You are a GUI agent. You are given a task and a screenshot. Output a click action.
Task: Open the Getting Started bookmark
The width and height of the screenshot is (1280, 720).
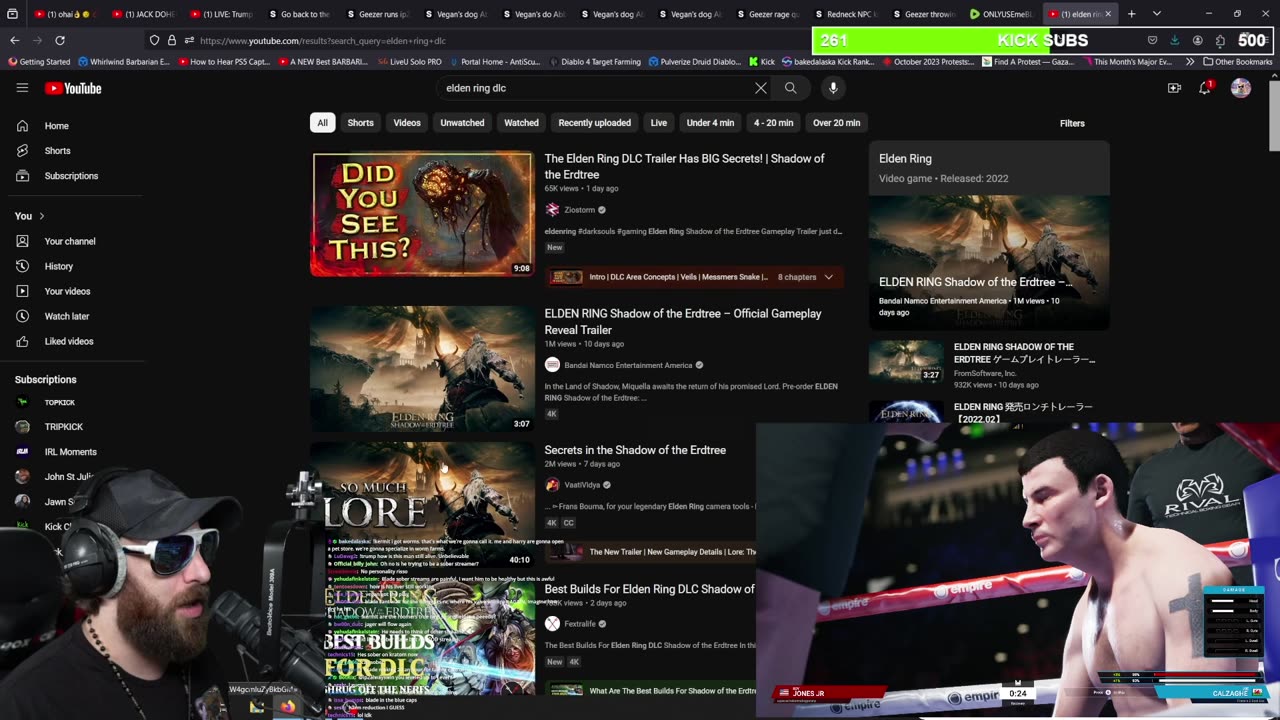click(x=38, y=62)
